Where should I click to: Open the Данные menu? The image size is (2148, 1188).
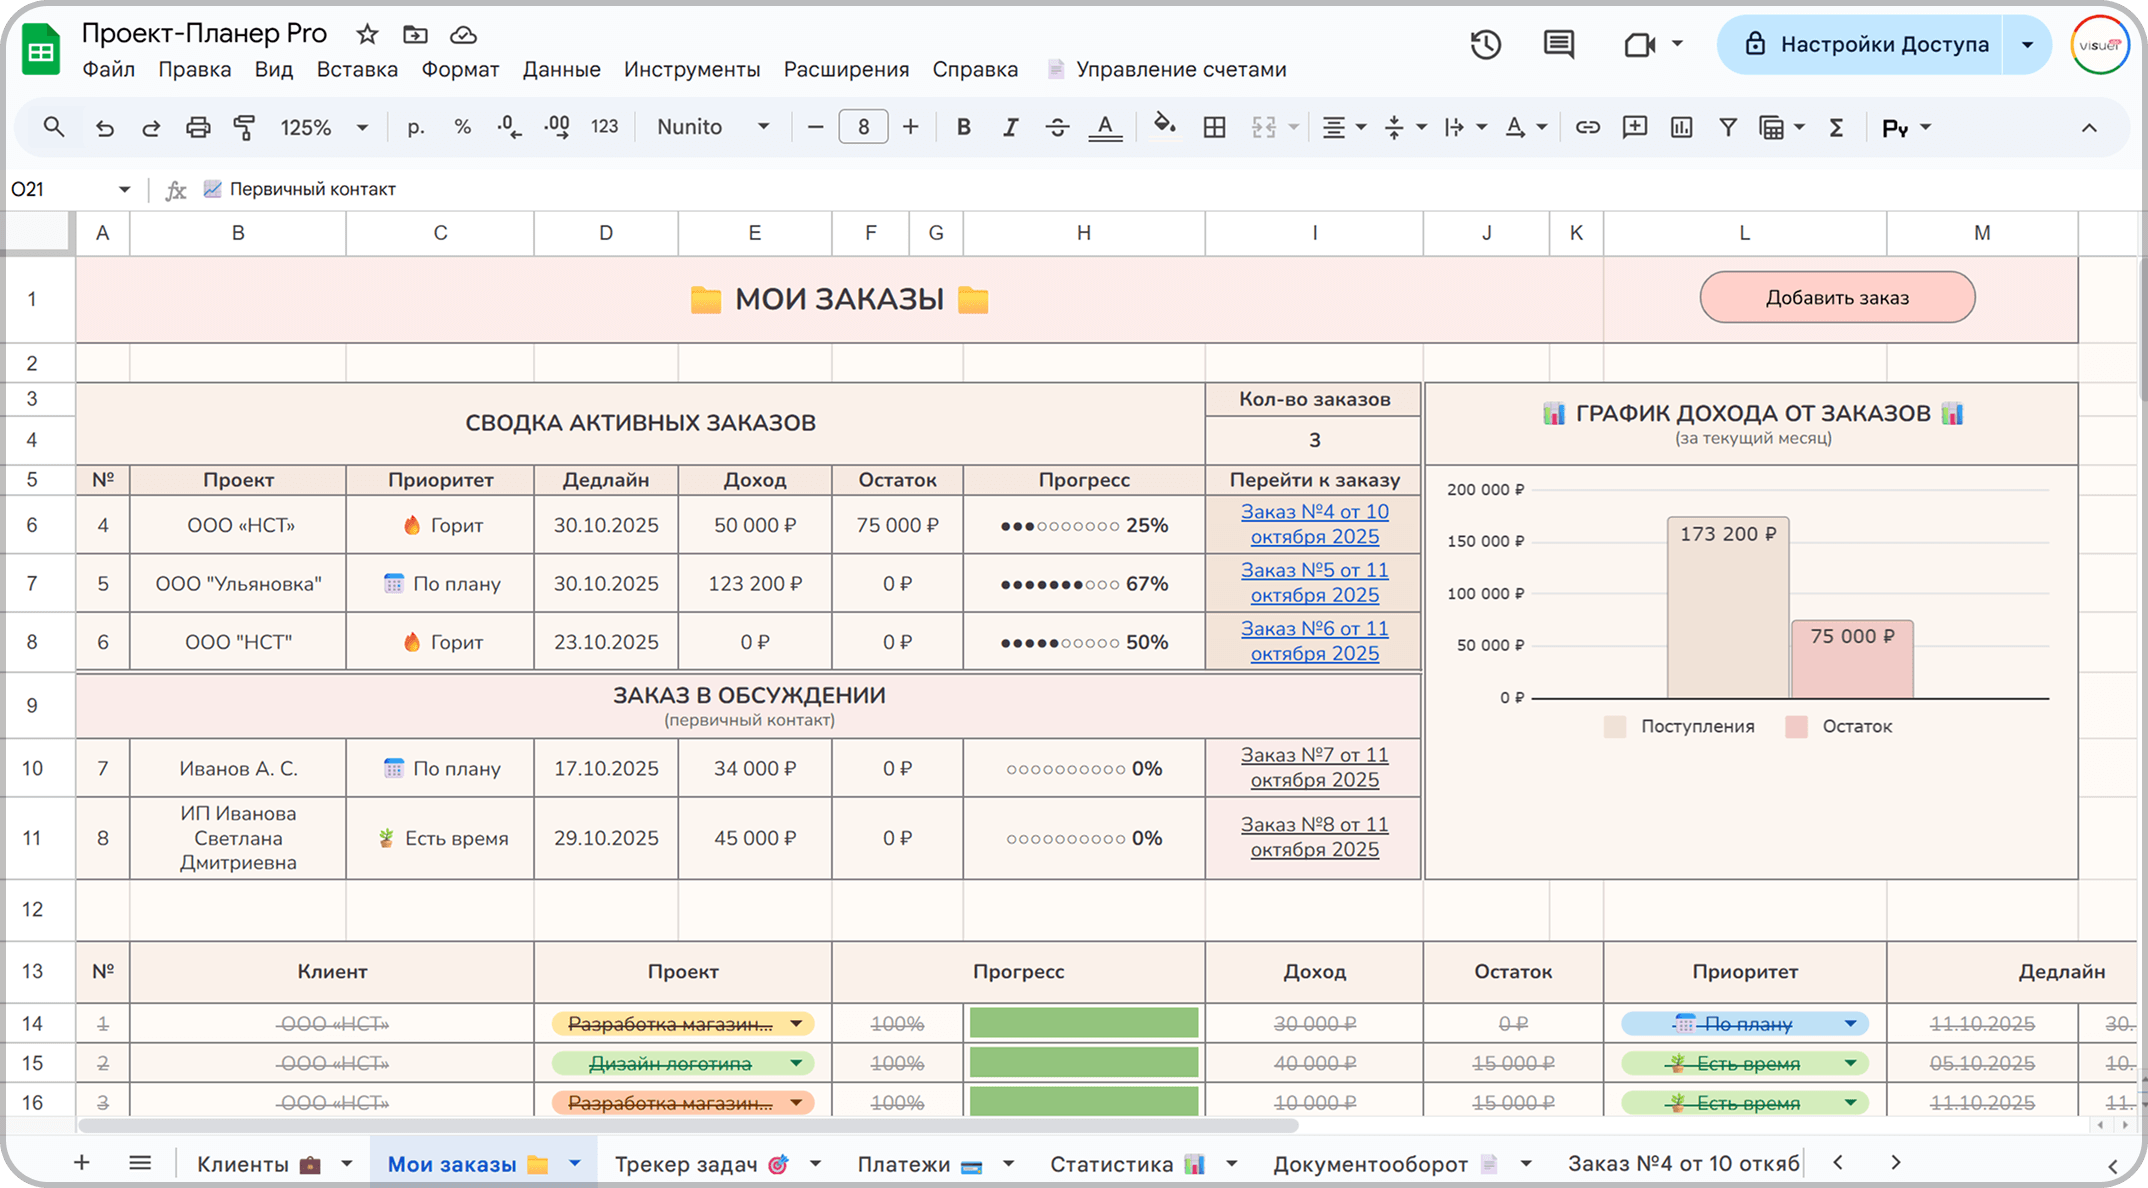click(561, 69)
